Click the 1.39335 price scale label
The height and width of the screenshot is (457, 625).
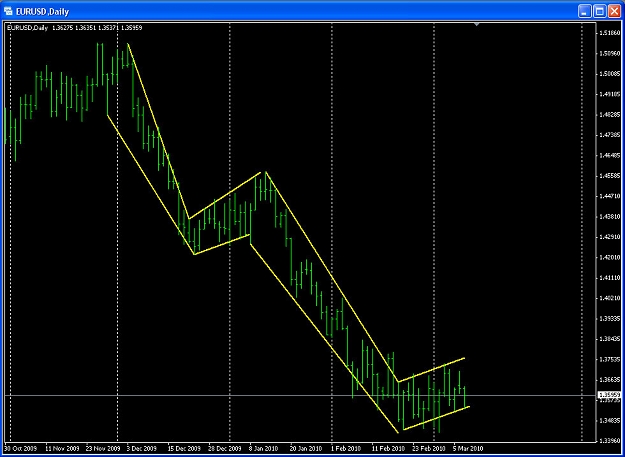(x=609, y=319)
